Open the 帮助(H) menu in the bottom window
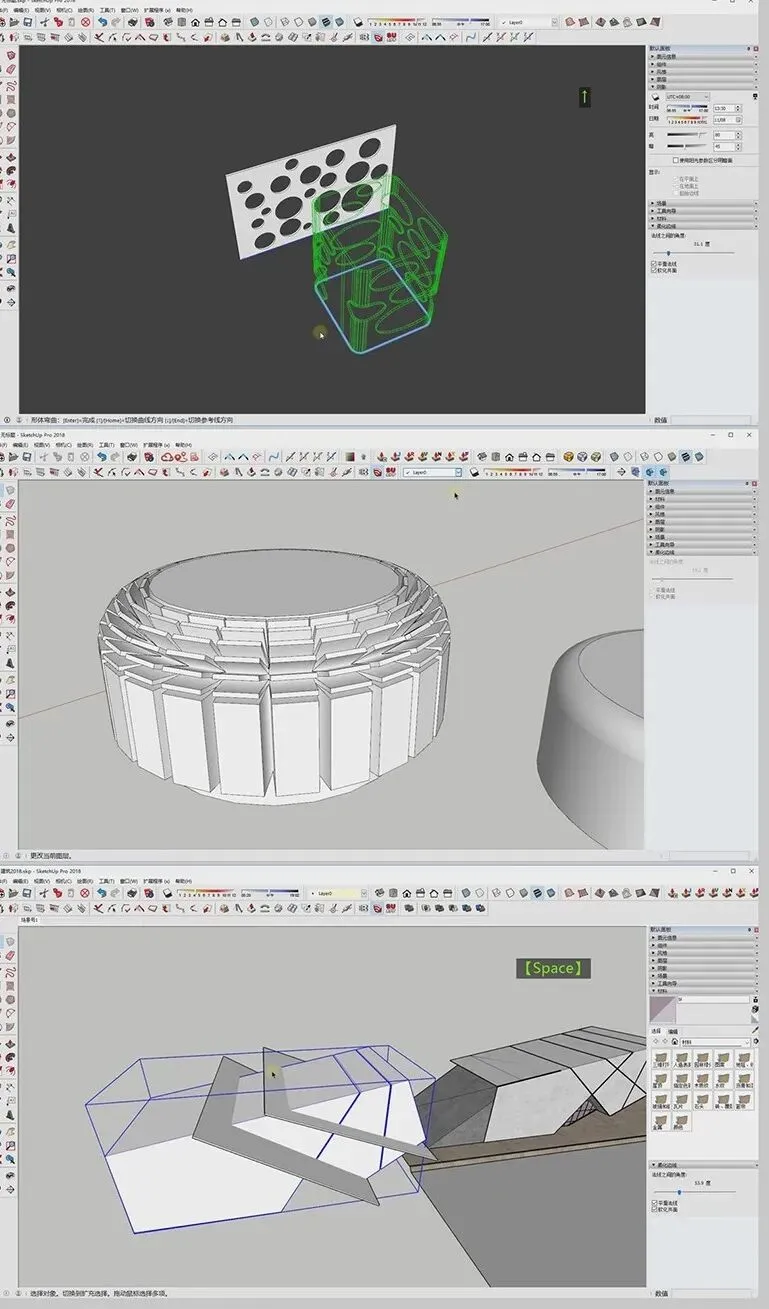 (x=183, y=881)
